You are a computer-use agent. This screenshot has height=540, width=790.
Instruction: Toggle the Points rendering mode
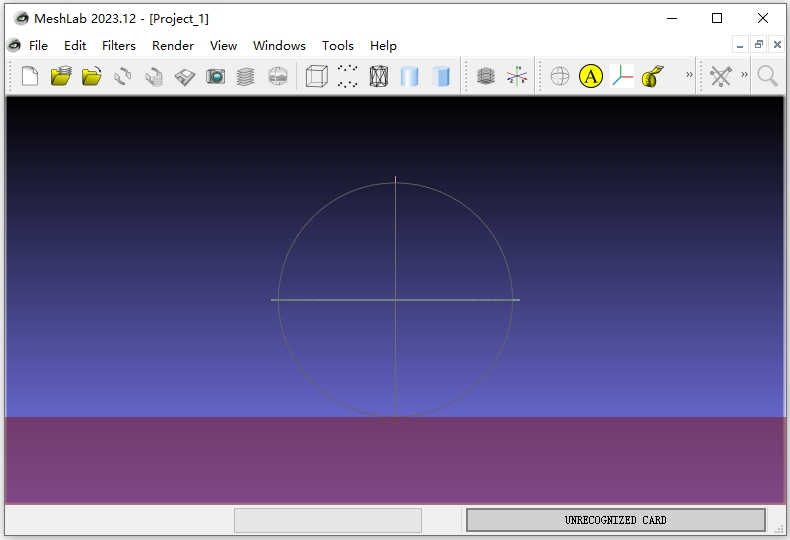[x=347, y=76]
